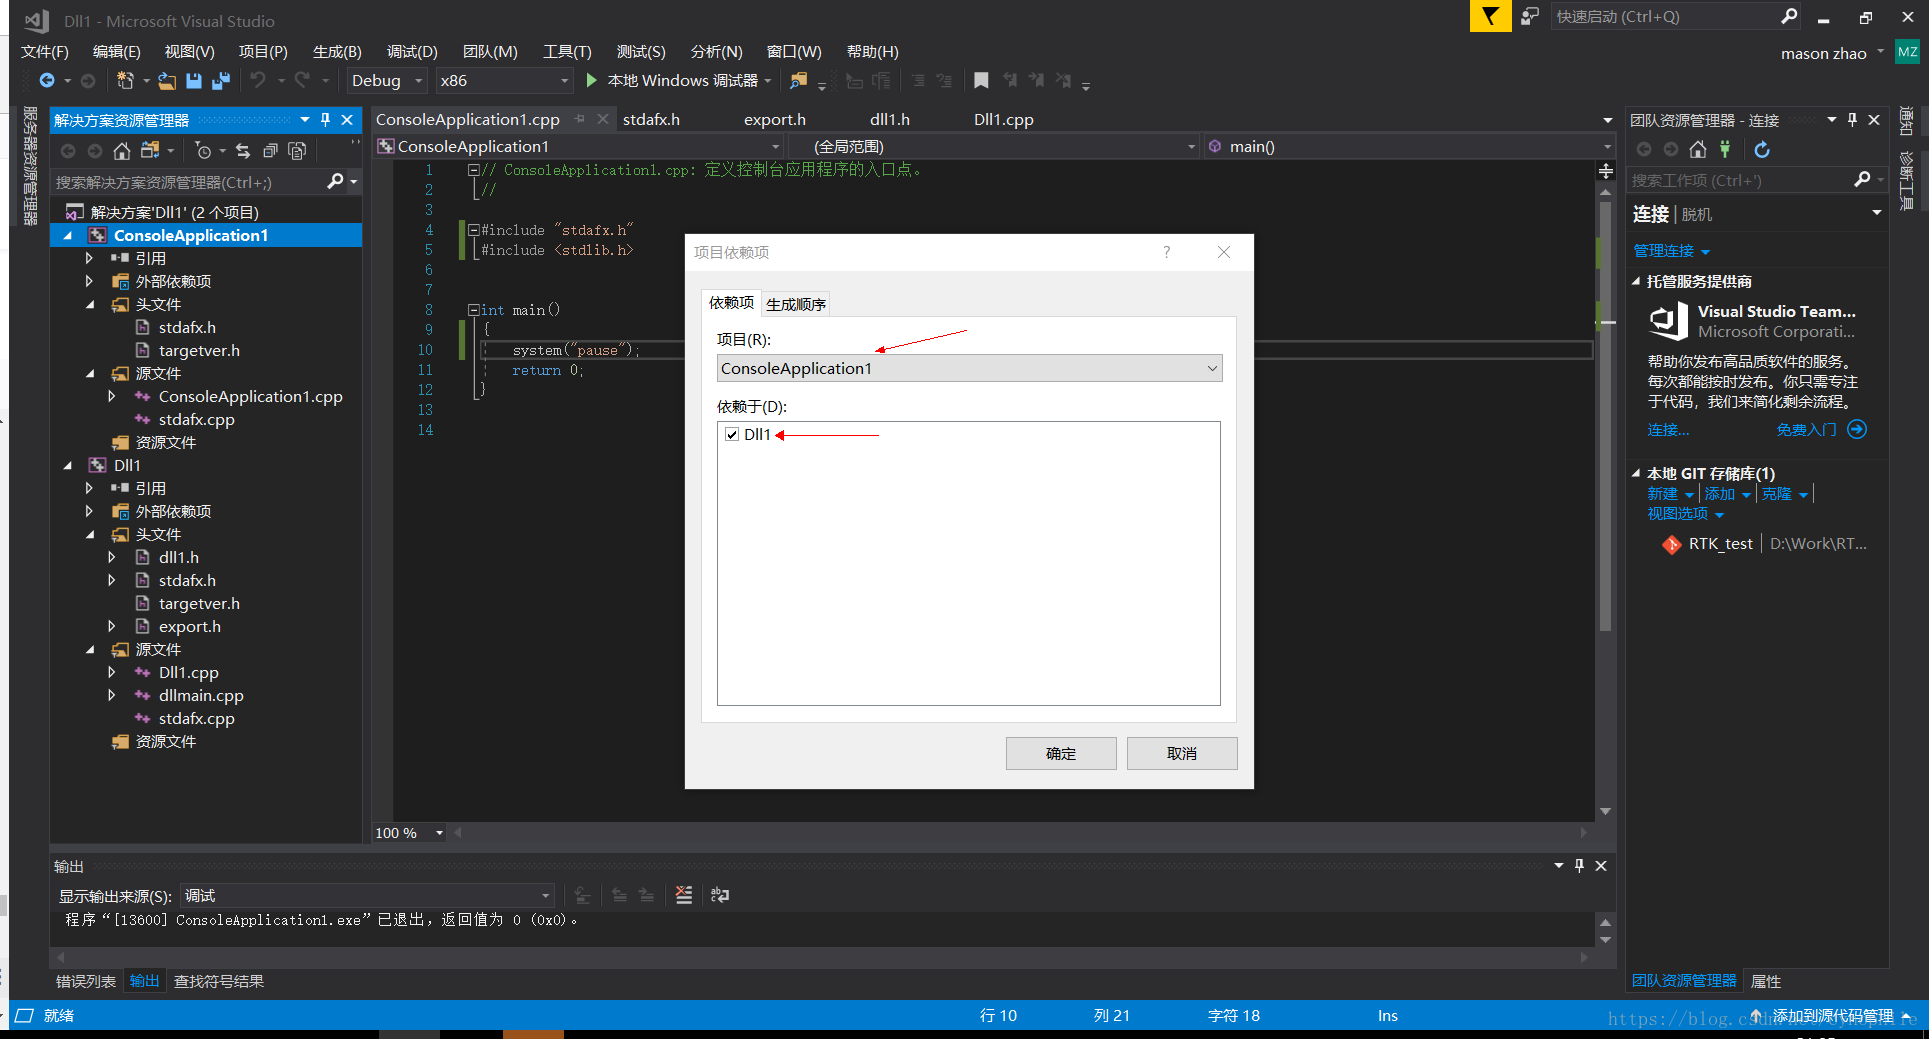Open the Pending Changes Filter clock icon
The width and height of the screenshot is (1929, 1039).
(x=204, y=150)
